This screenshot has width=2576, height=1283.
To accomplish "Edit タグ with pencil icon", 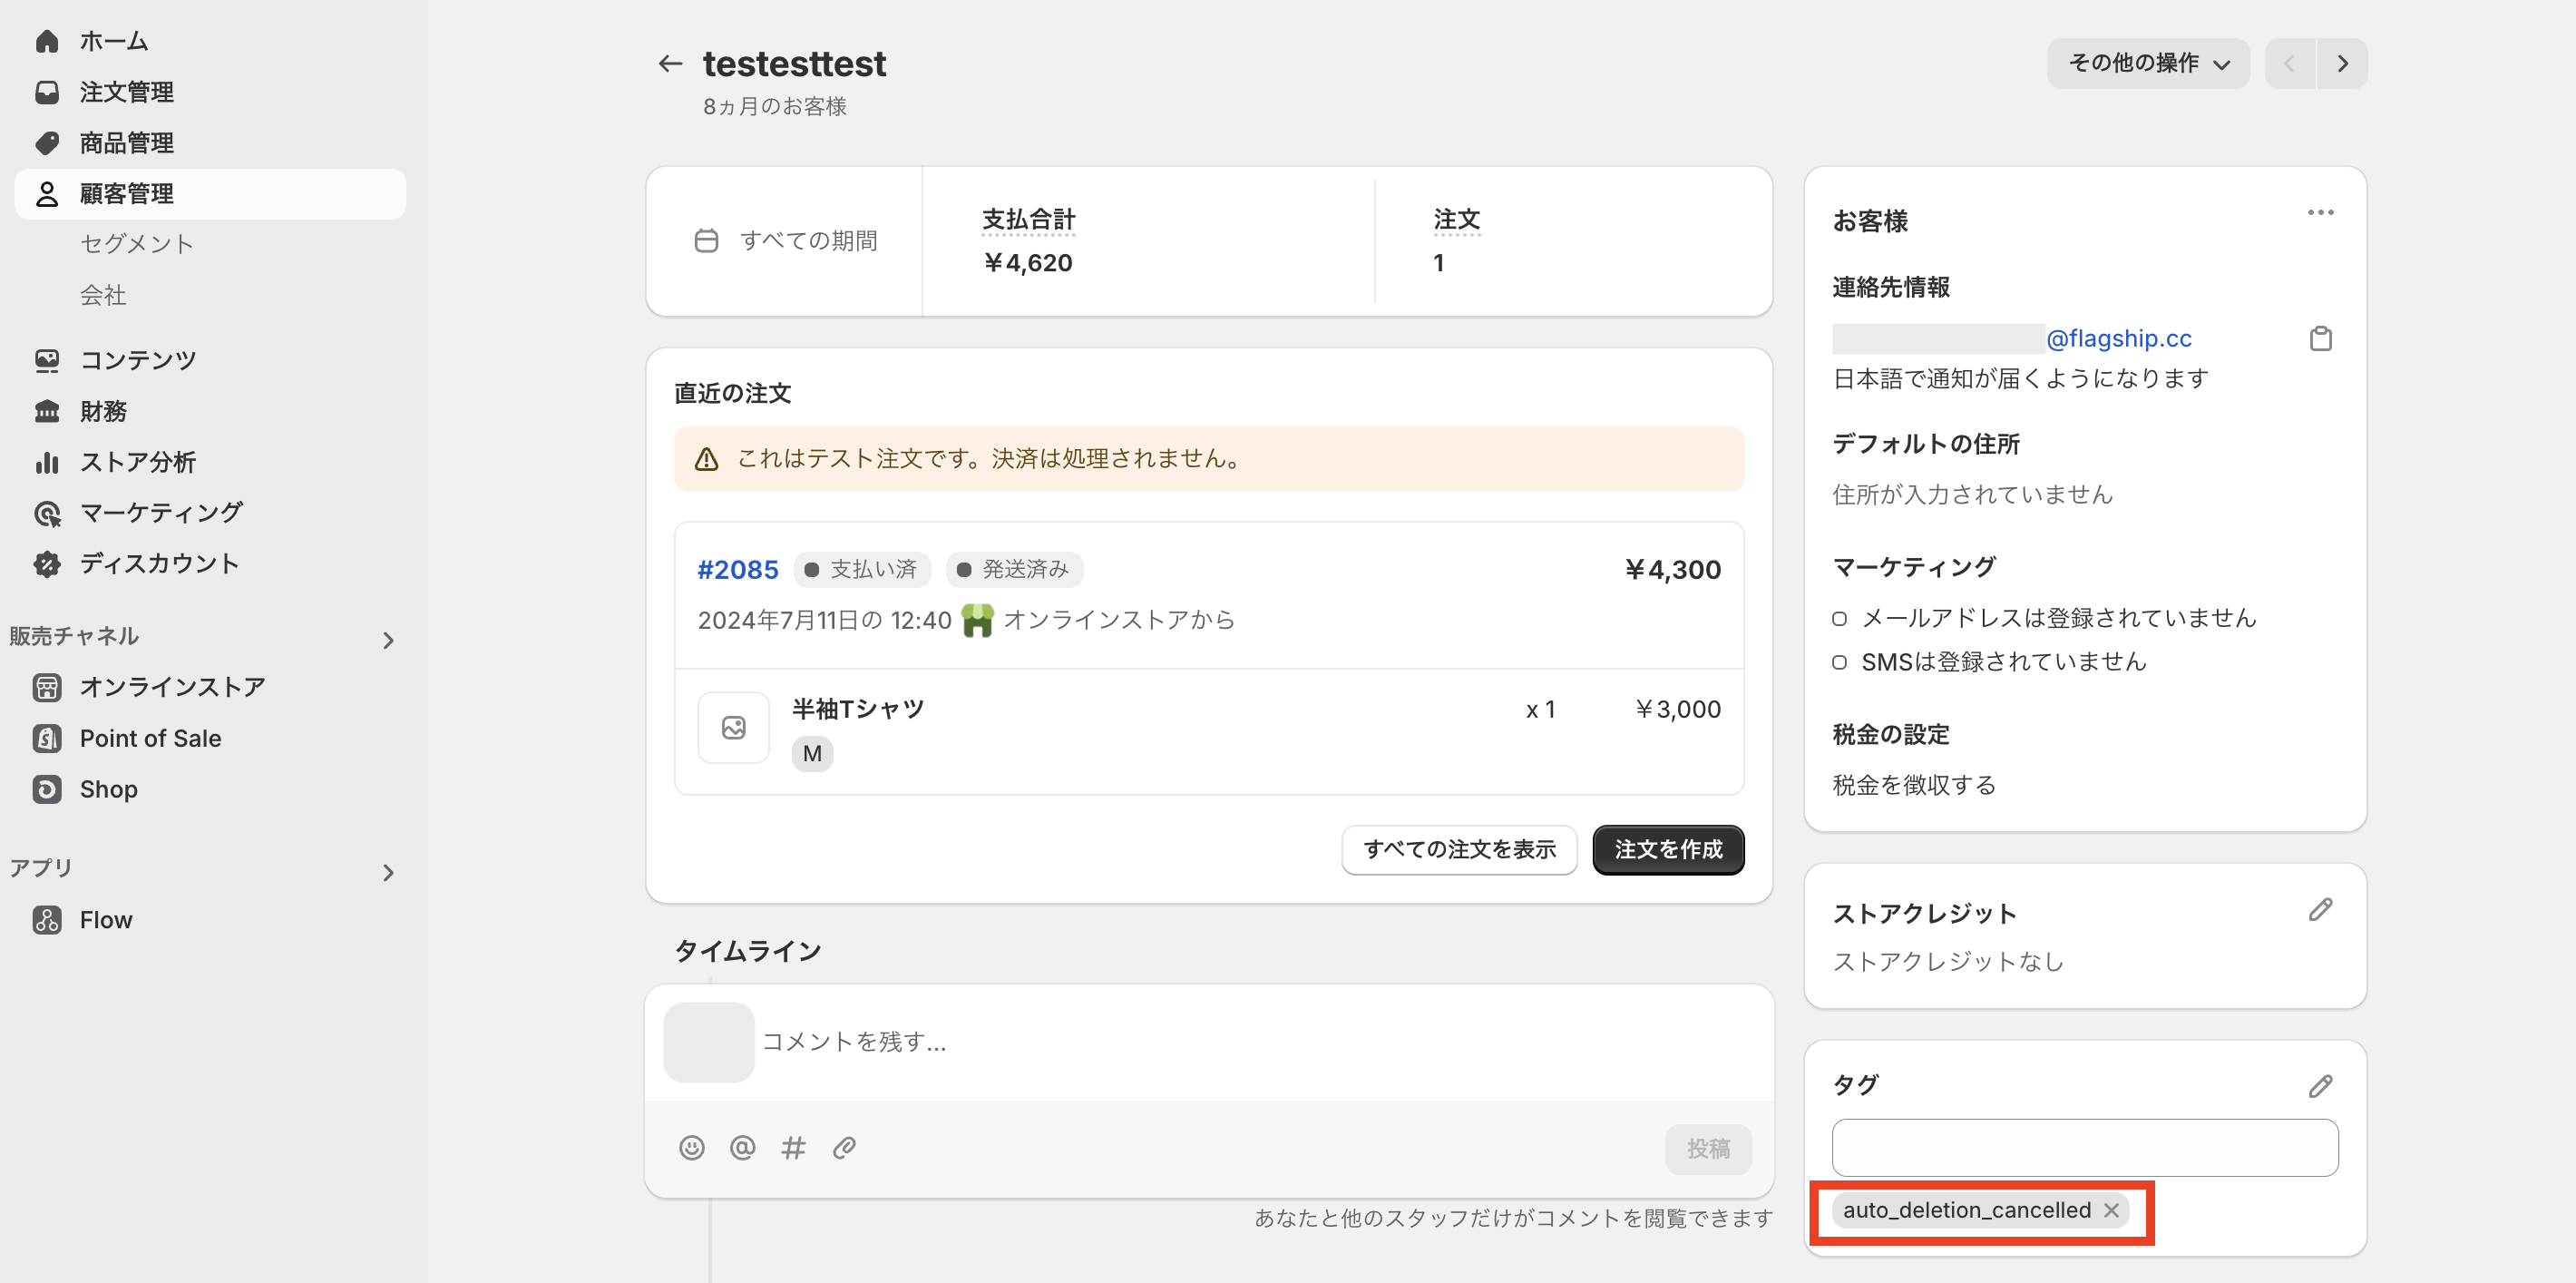I will pos(2320,1086).
